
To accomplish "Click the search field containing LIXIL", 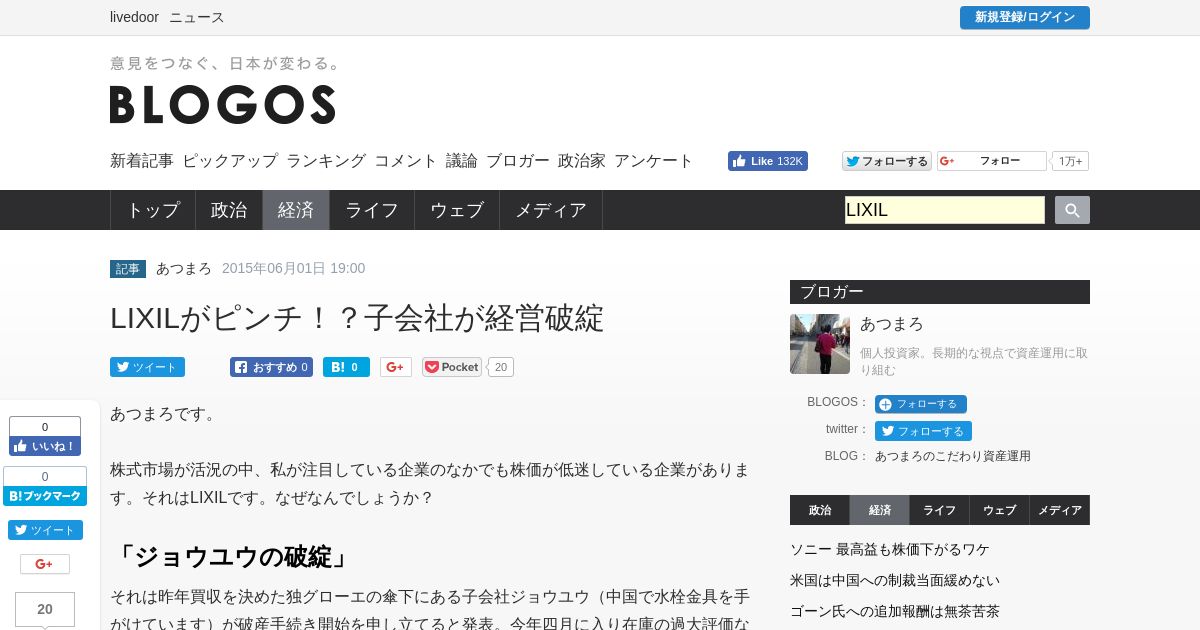I will click(x=945, y=210).
